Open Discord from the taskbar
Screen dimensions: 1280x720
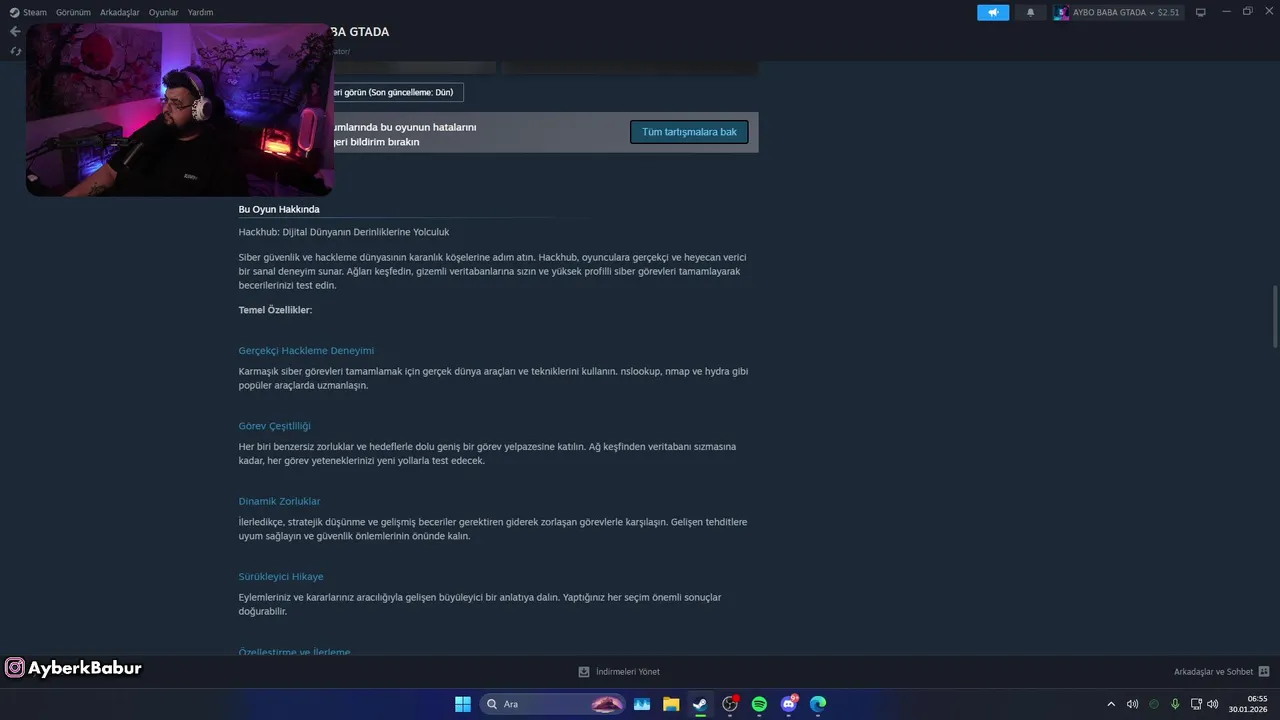point(789,704)
